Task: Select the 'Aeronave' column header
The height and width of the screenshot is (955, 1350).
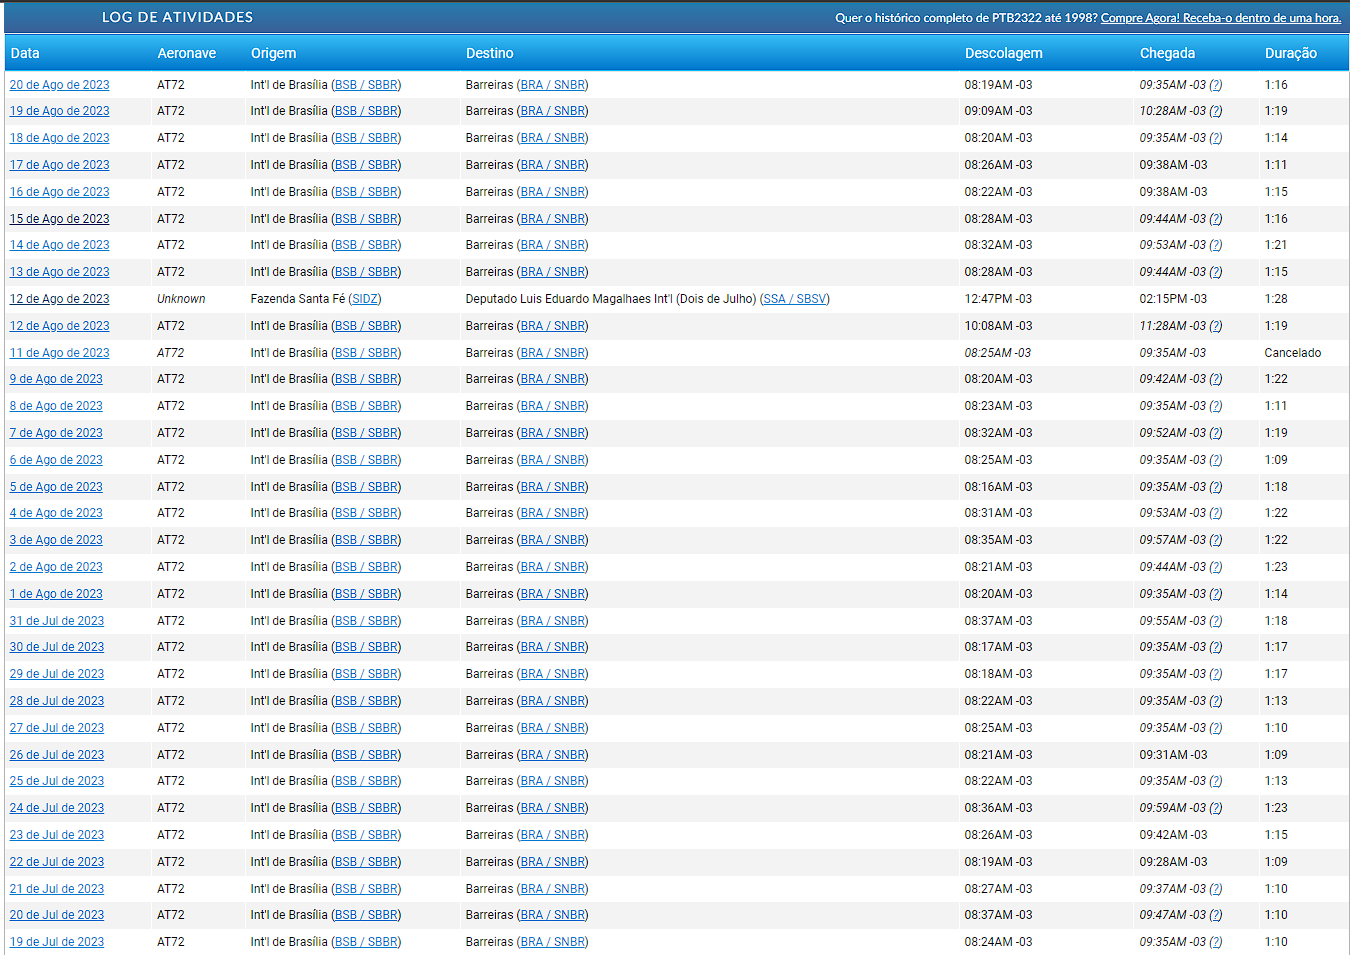Action: pyautogui.click(x=187, y=53)
